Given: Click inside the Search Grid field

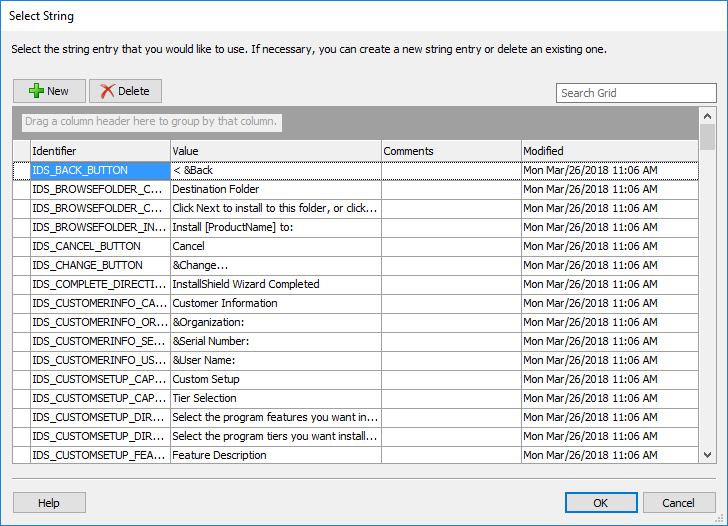Looking at the screenshot, I should 635,93.
